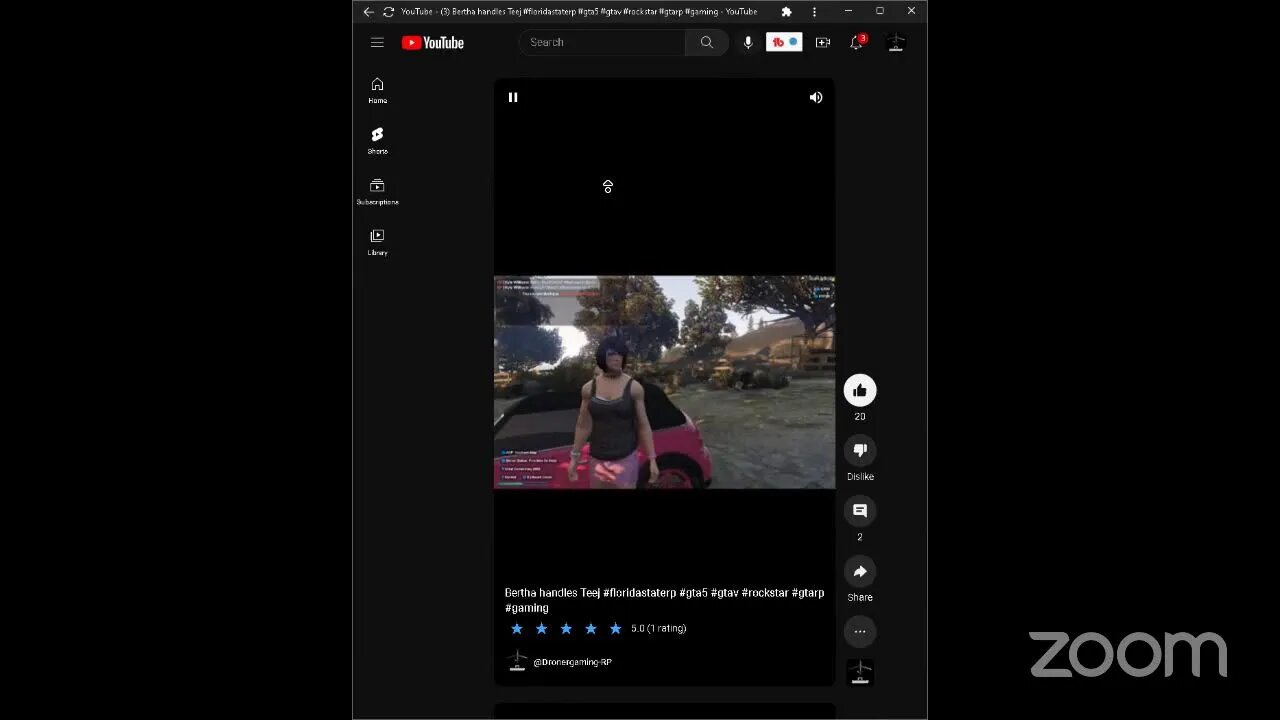Start voice search with microphone icon
Image resolution: width=1280 pixels, height=720 pixels.
748,42
